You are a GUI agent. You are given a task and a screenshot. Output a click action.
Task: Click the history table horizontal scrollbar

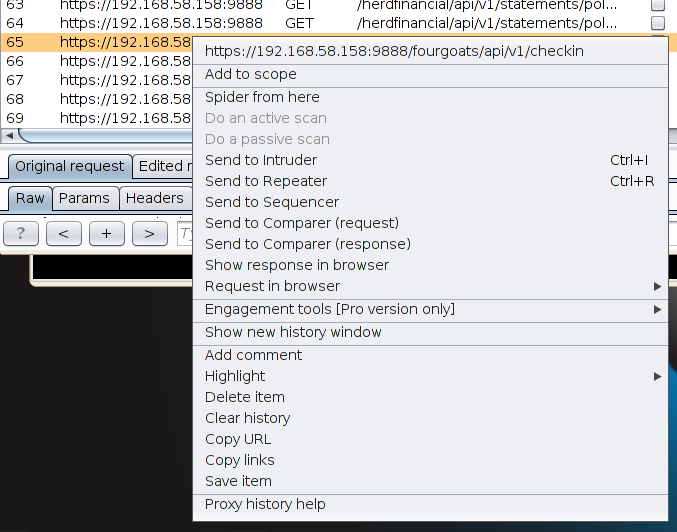coord(105,136)
